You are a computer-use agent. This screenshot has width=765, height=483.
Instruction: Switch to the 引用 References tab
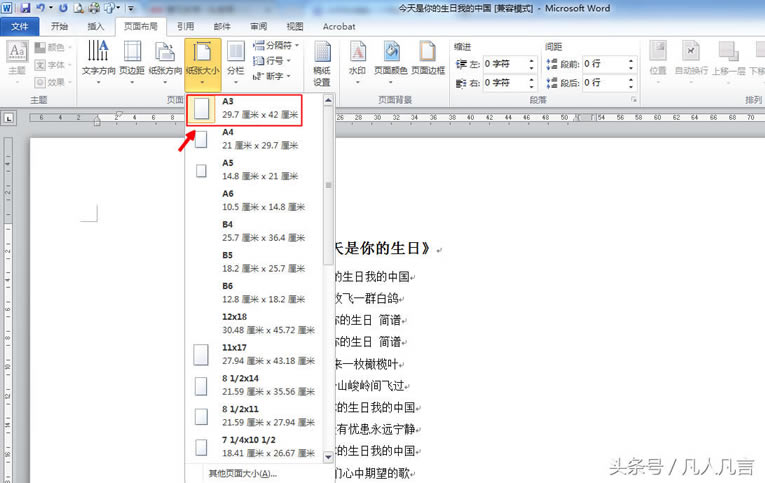[185, 26]
